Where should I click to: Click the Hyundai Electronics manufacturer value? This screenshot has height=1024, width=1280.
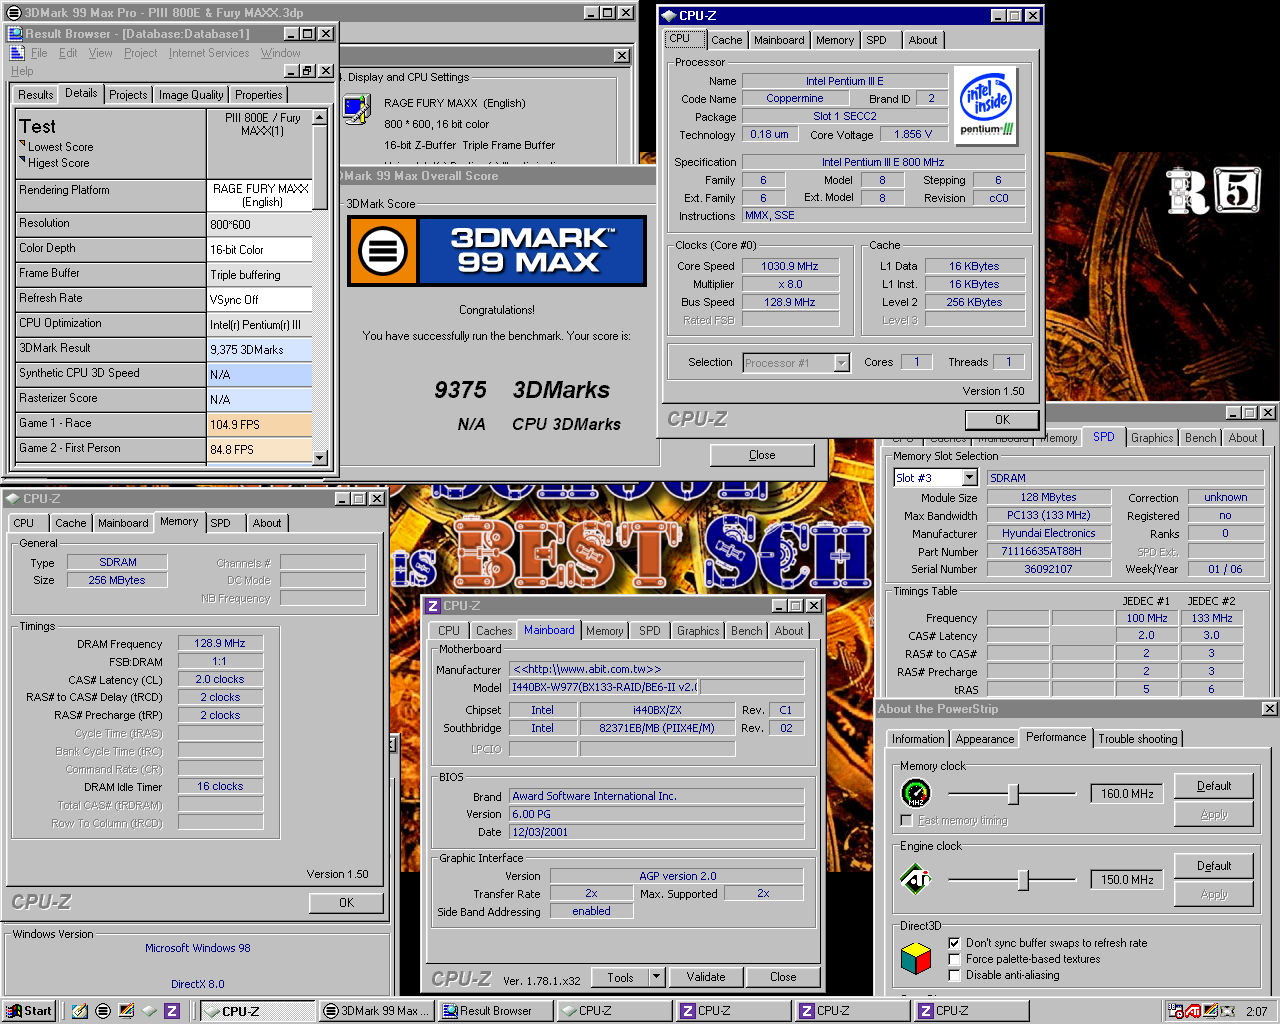[1049, 534]
